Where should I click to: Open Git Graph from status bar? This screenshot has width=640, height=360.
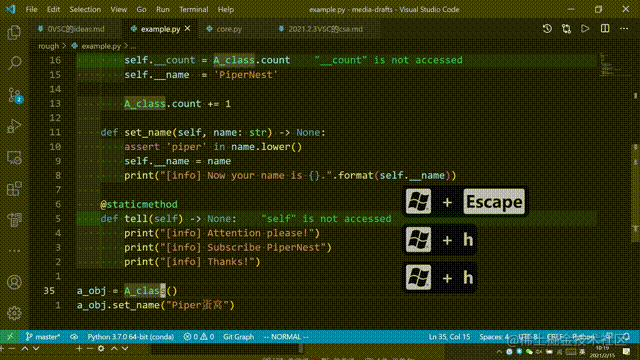tap(238, 337)
